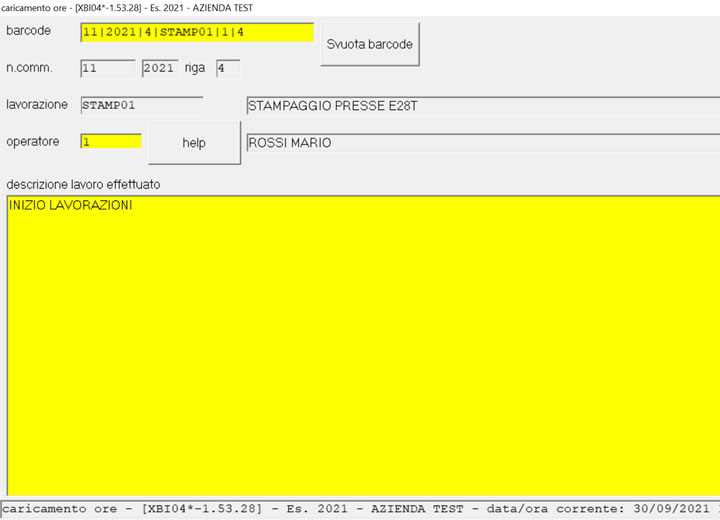Focus the lavorazione code field STAMP01
Image resolution: width=720 pixels, height=520 pixels.
141,105
